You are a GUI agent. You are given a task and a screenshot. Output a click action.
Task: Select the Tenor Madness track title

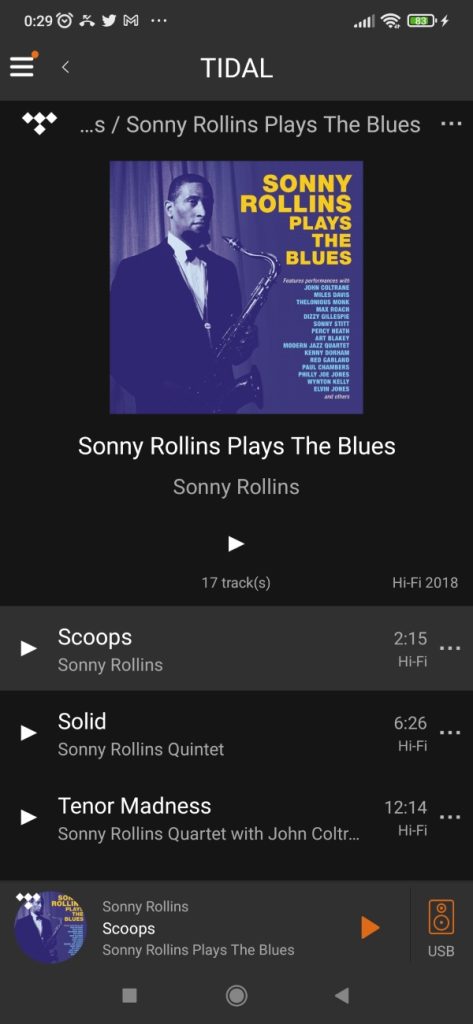pos(135,807)
